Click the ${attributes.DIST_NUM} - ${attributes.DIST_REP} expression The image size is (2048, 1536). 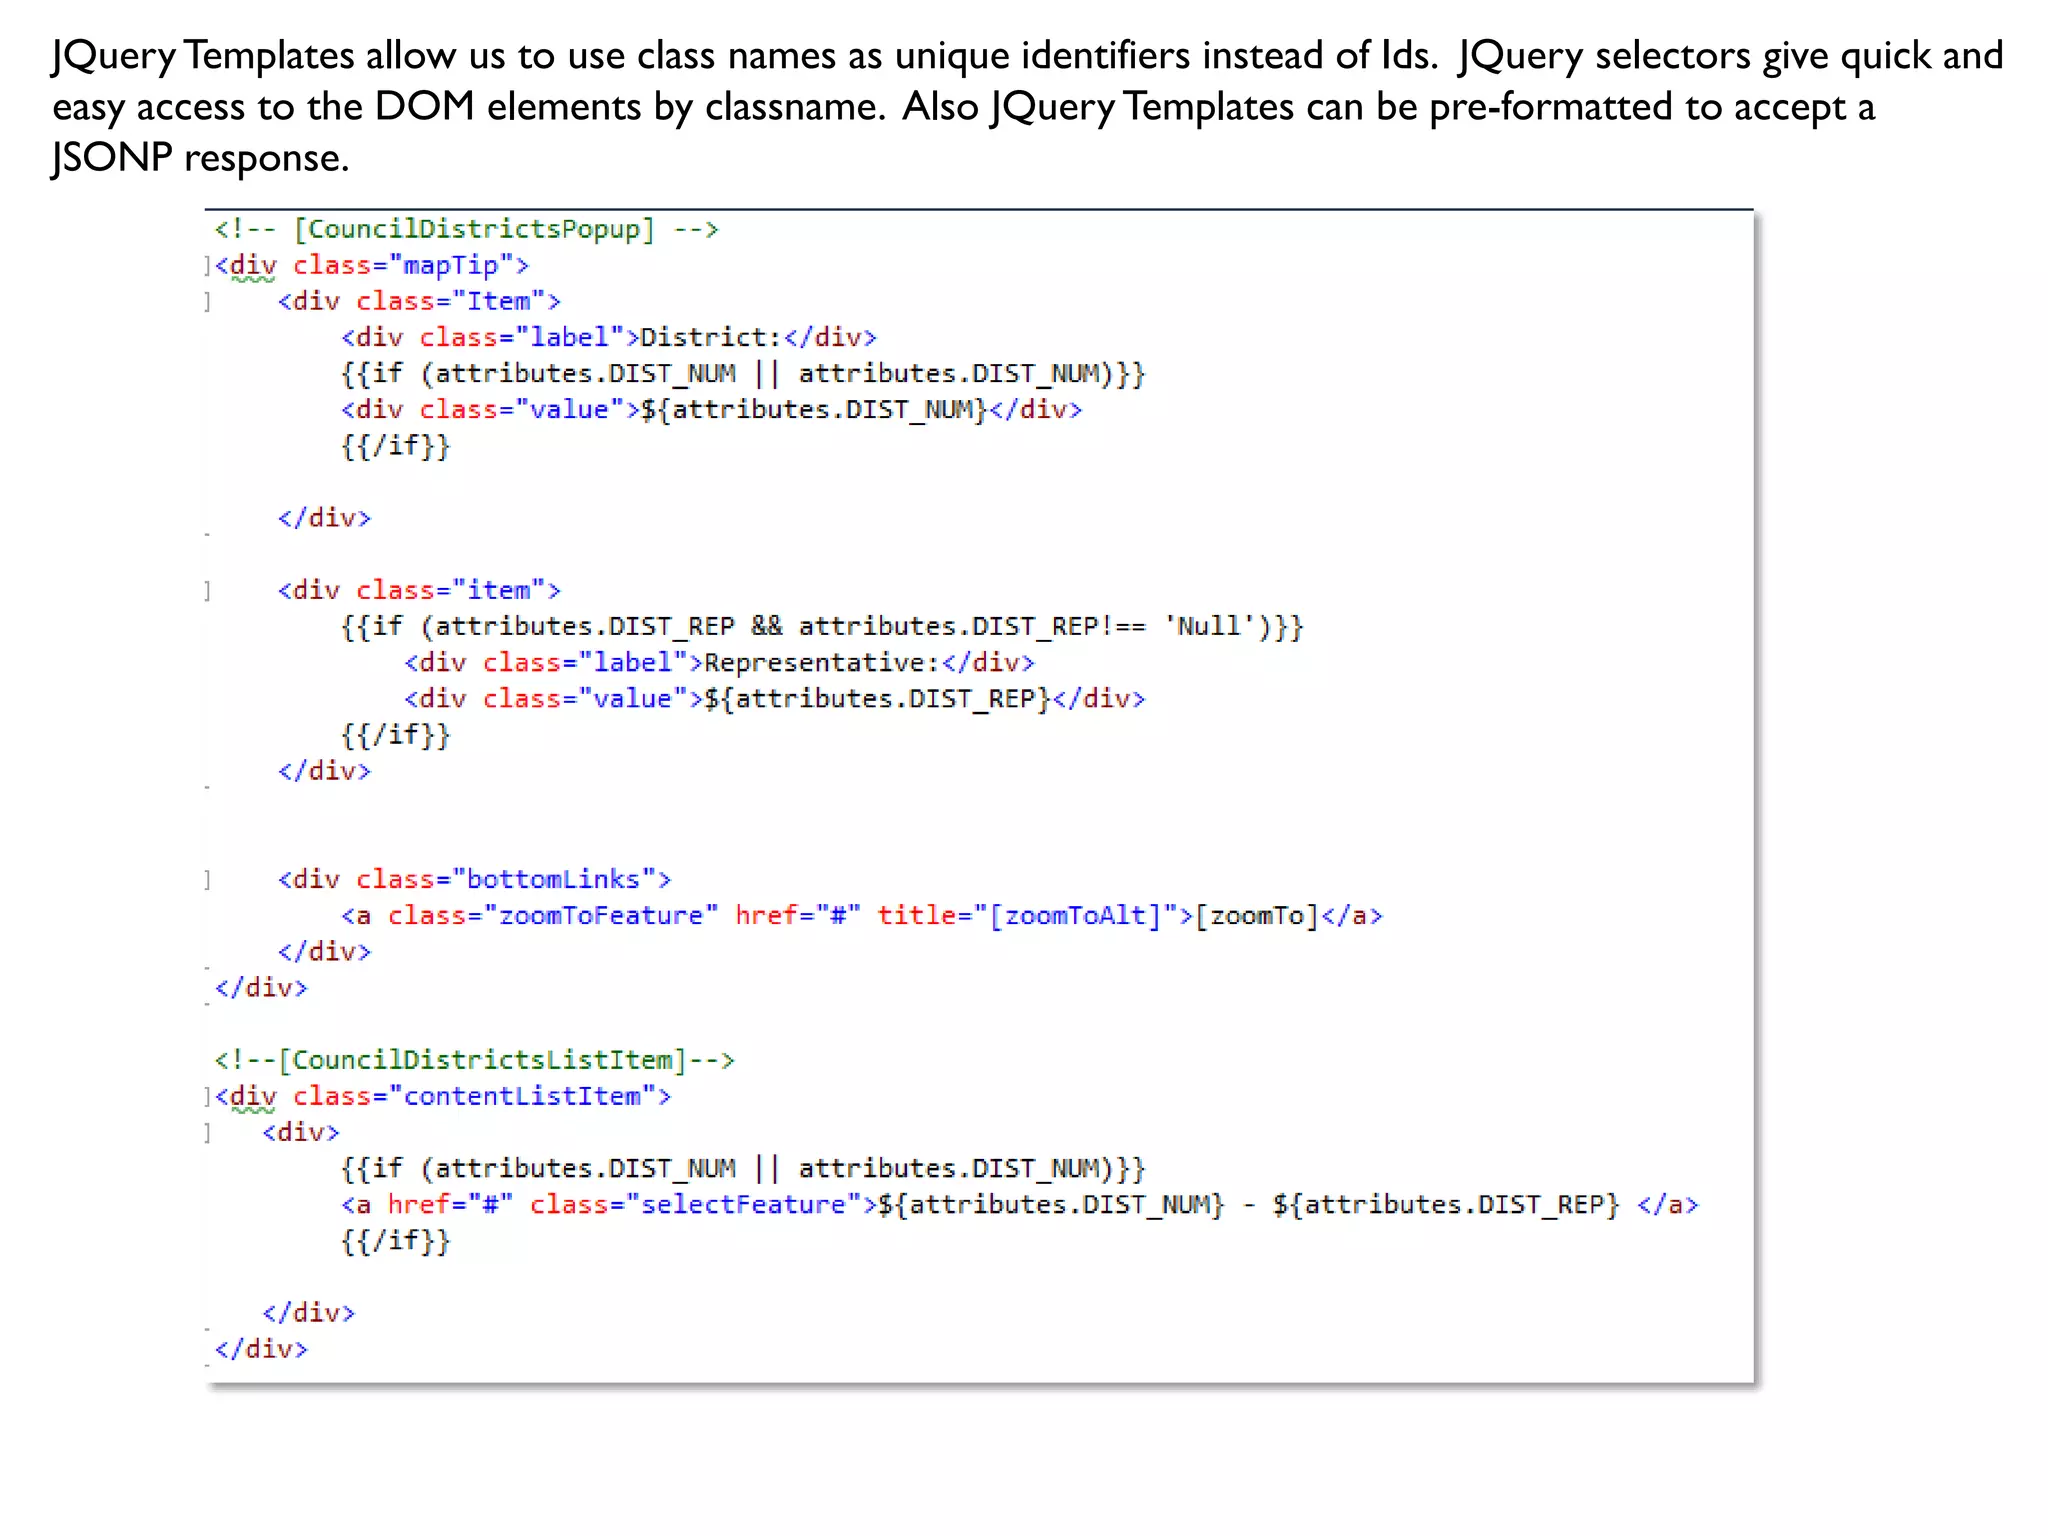point(1248,1204)
